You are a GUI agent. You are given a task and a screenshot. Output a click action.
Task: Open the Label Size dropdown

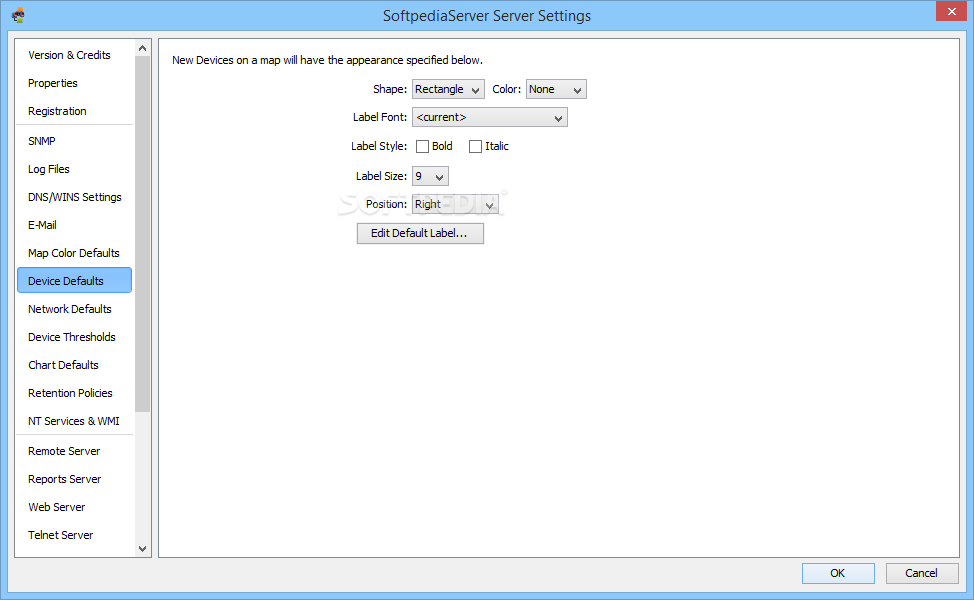click(430, 176)
